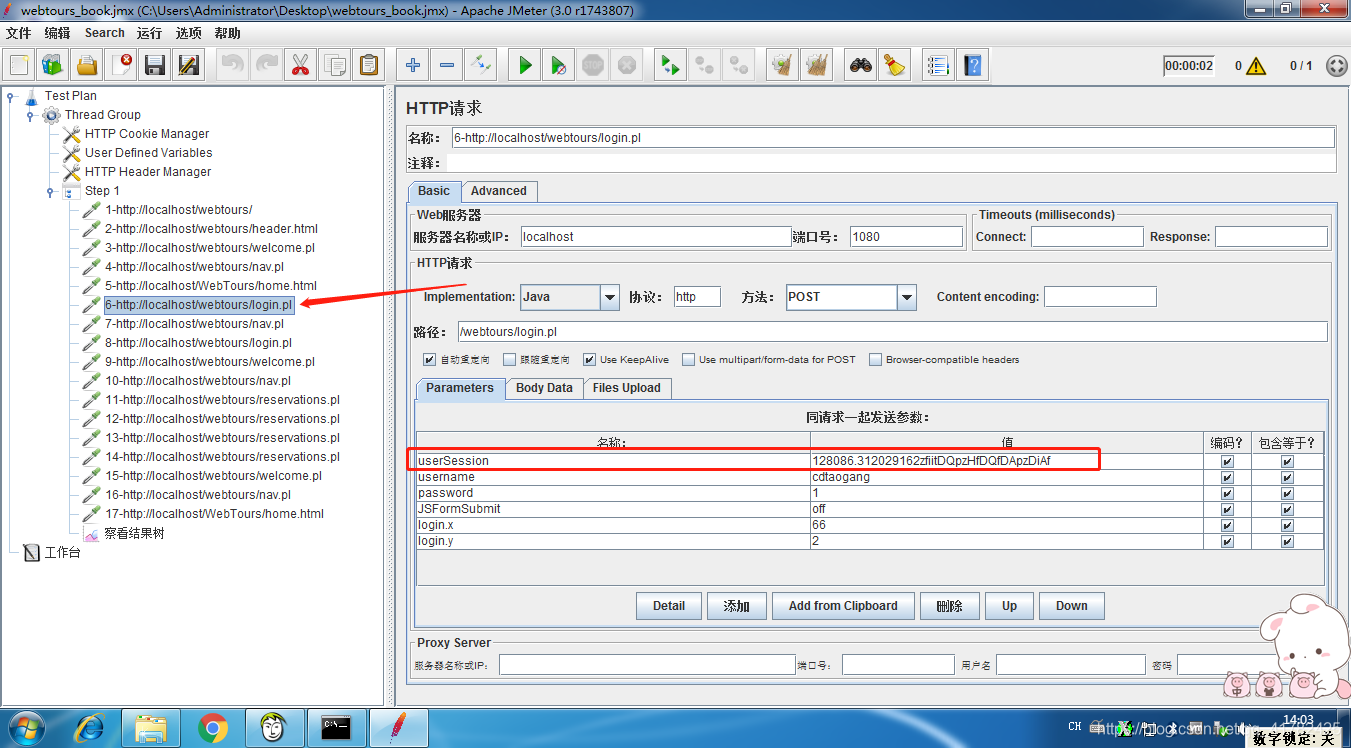1351x748 pixels.
Task: Open the 选项 menu
Action: pyautogui.click(x=188, y=33)
